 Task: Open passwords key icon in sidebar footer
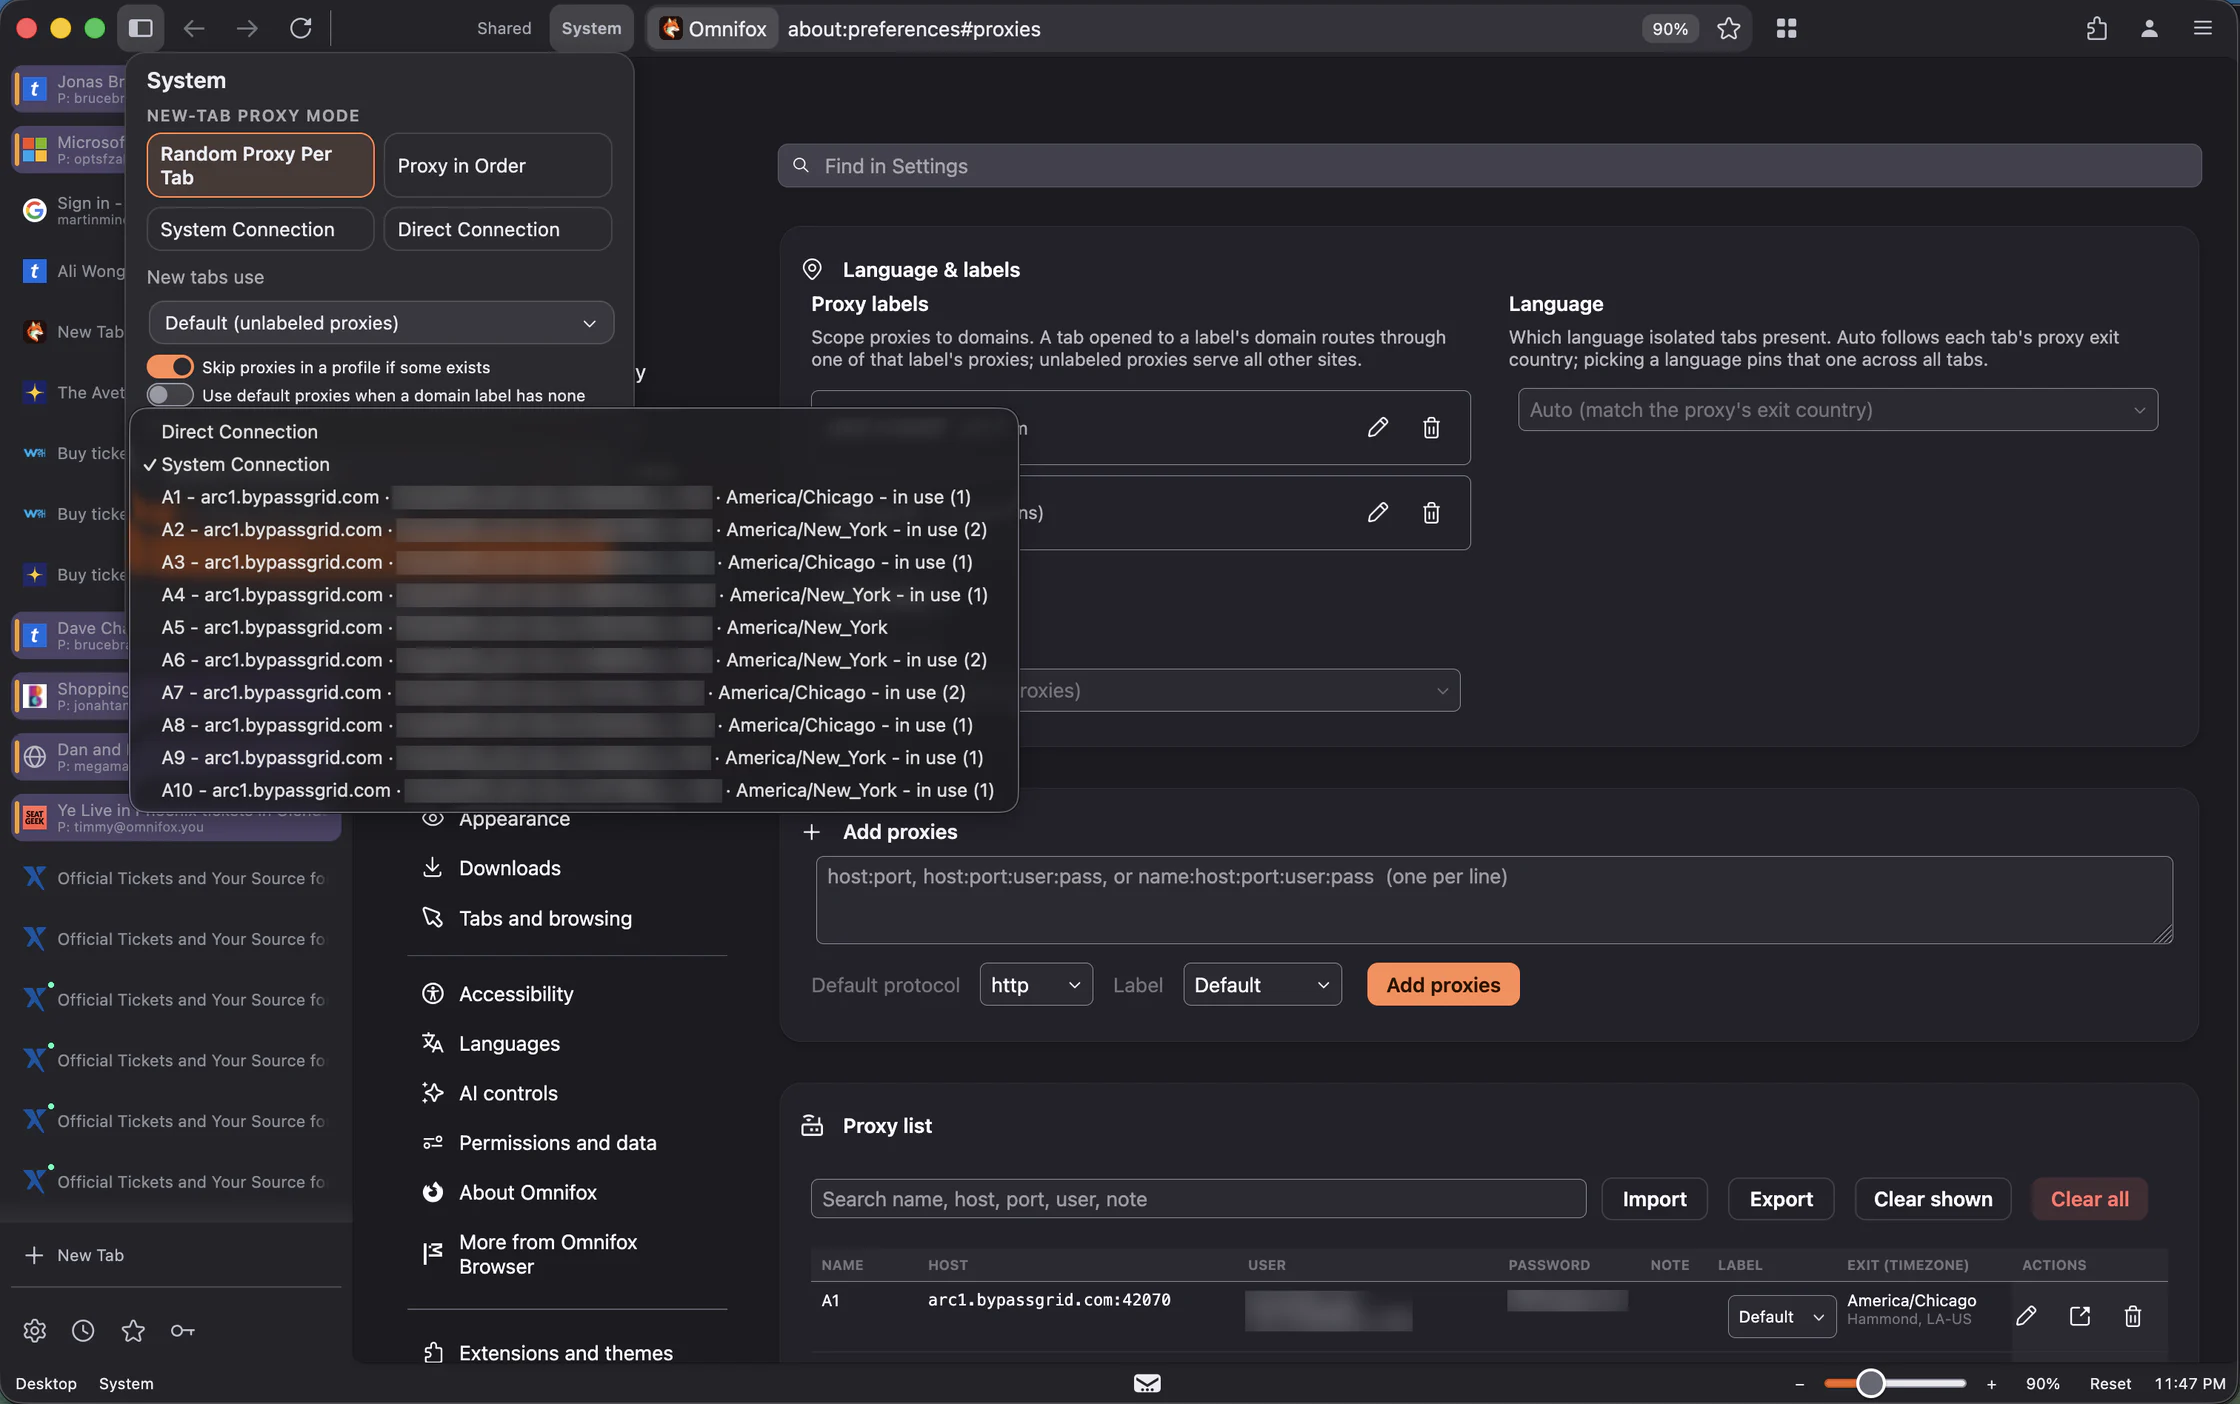pyautogui.click(x=182, y=1330)
